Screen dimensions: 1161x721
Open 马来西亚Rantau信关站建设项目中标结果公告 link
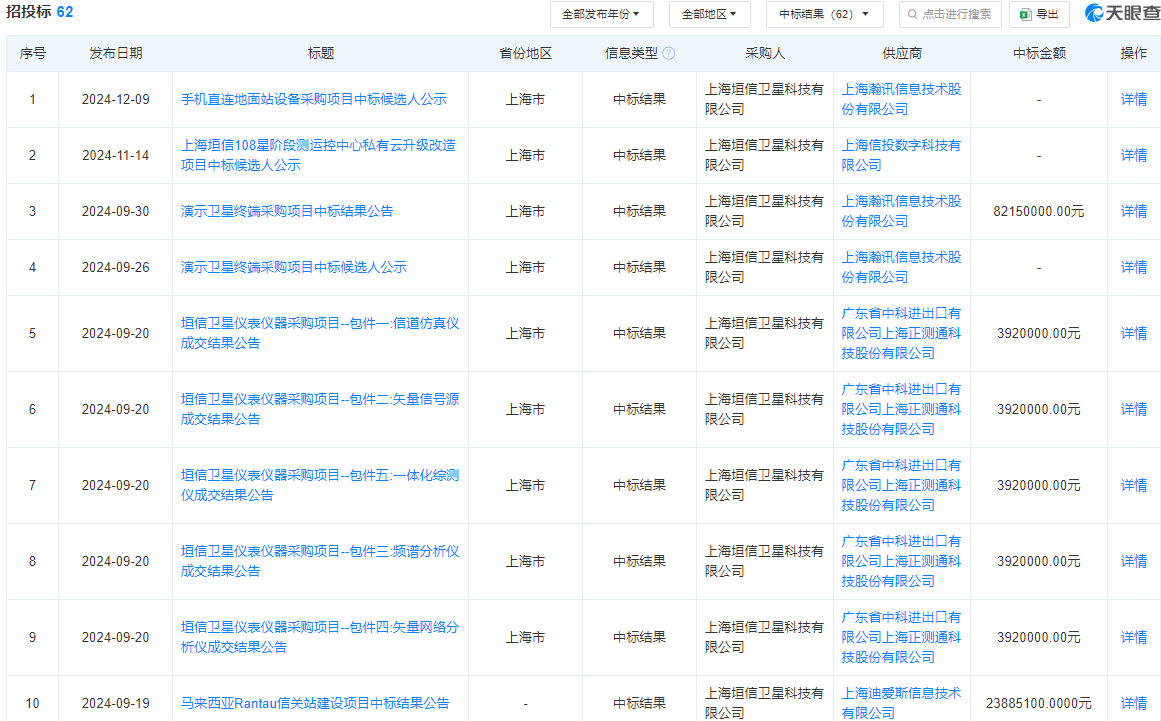315,703
